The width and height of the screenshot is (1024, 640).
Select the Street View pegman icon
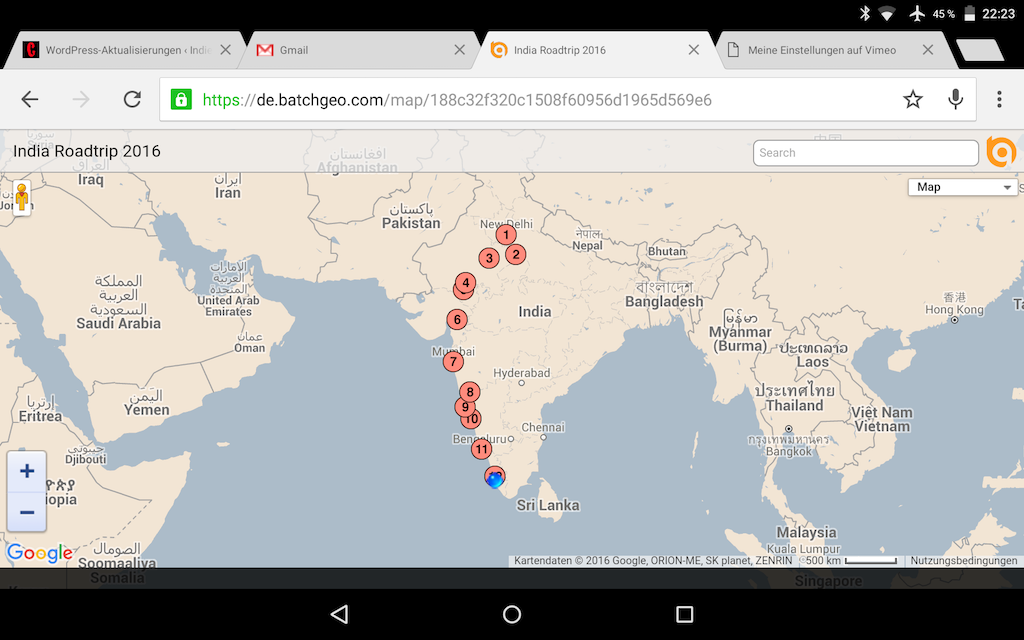tap(22, 197)
